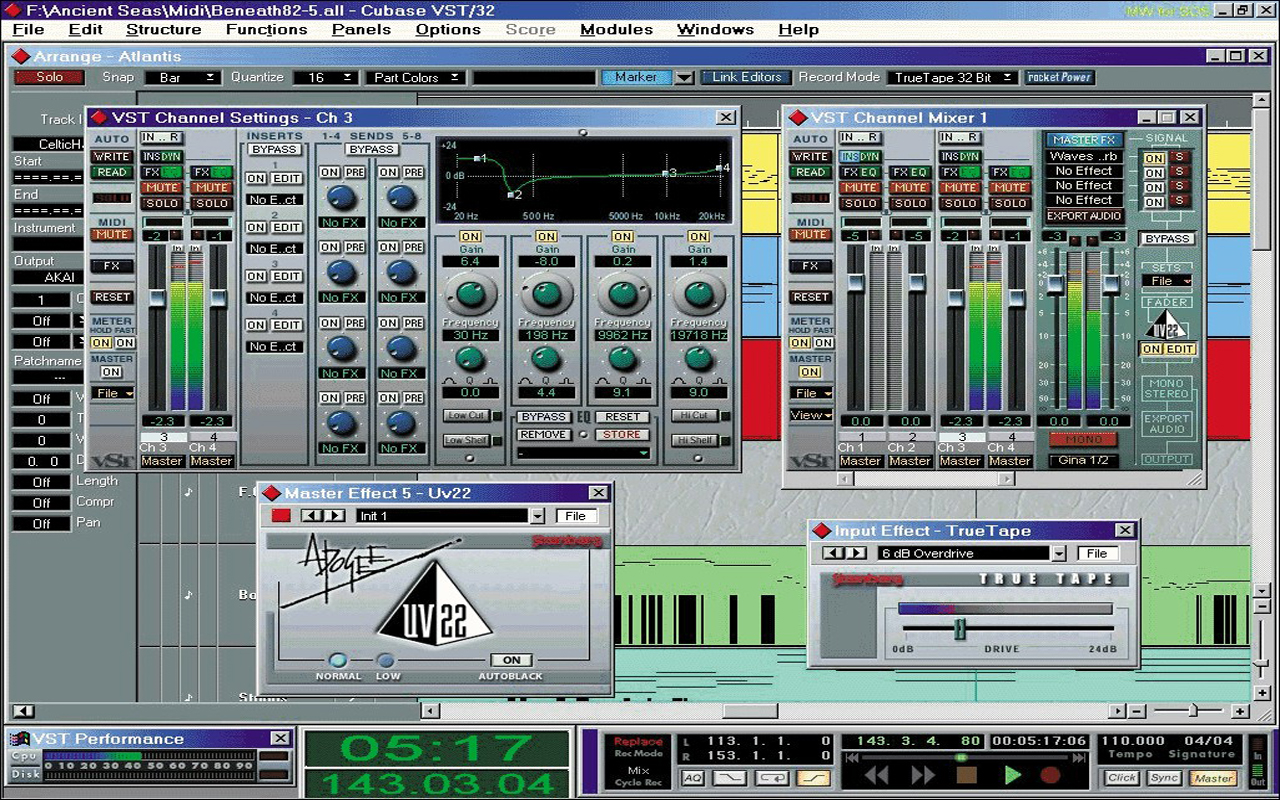Open the Modules menu
The height and width of the screenshot is (800, 1280).
[616, 29]
